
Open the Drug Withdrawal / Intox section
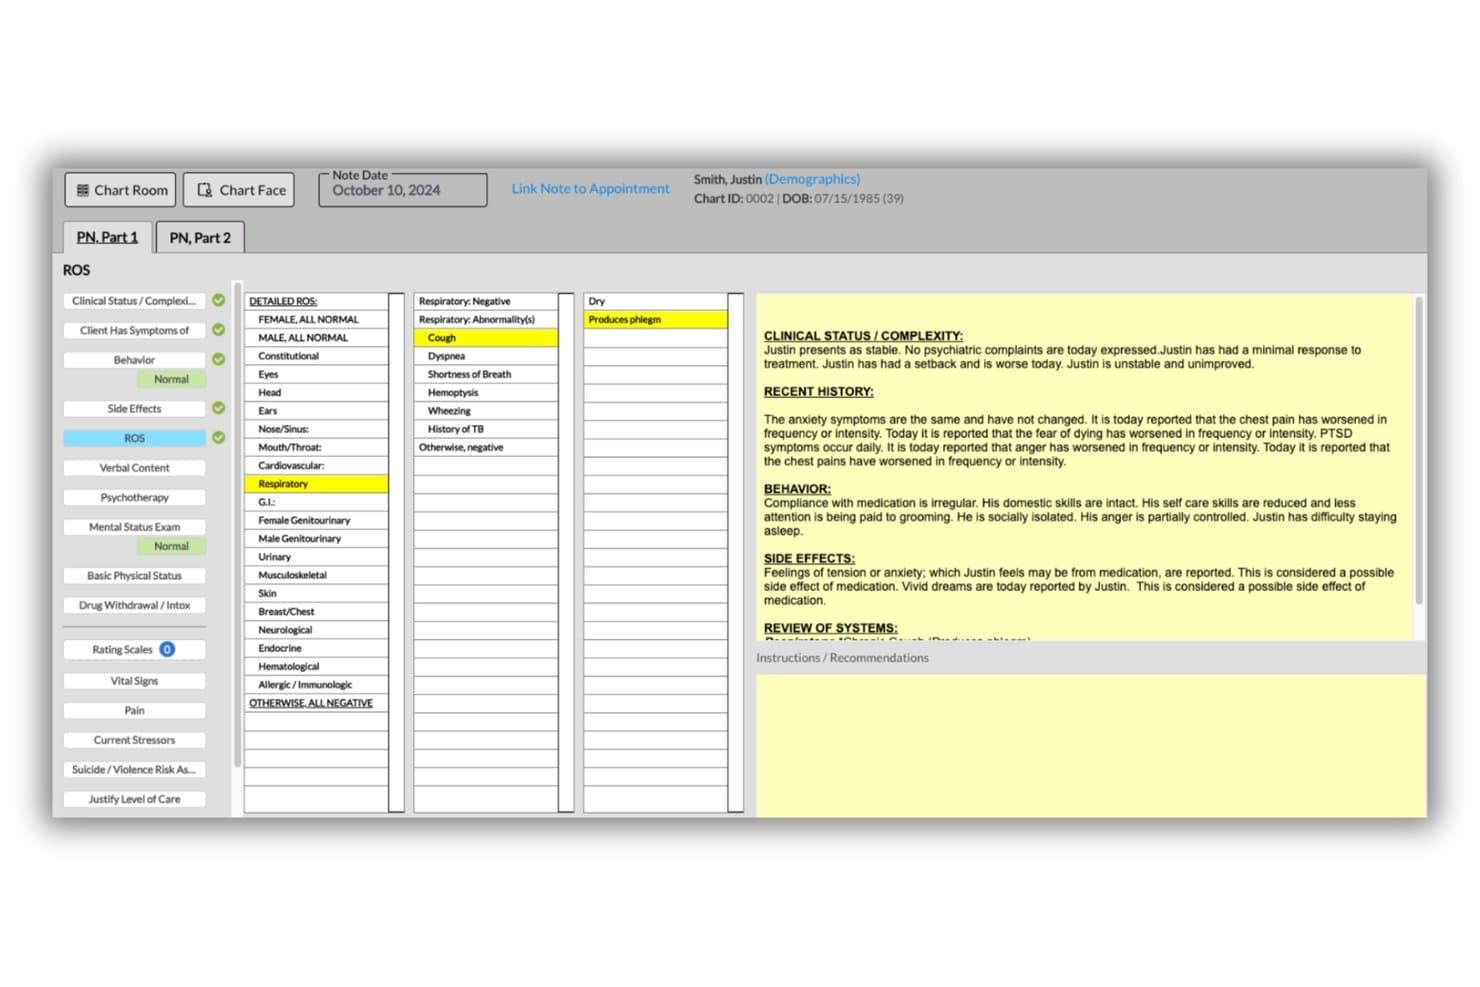point(134,605)
